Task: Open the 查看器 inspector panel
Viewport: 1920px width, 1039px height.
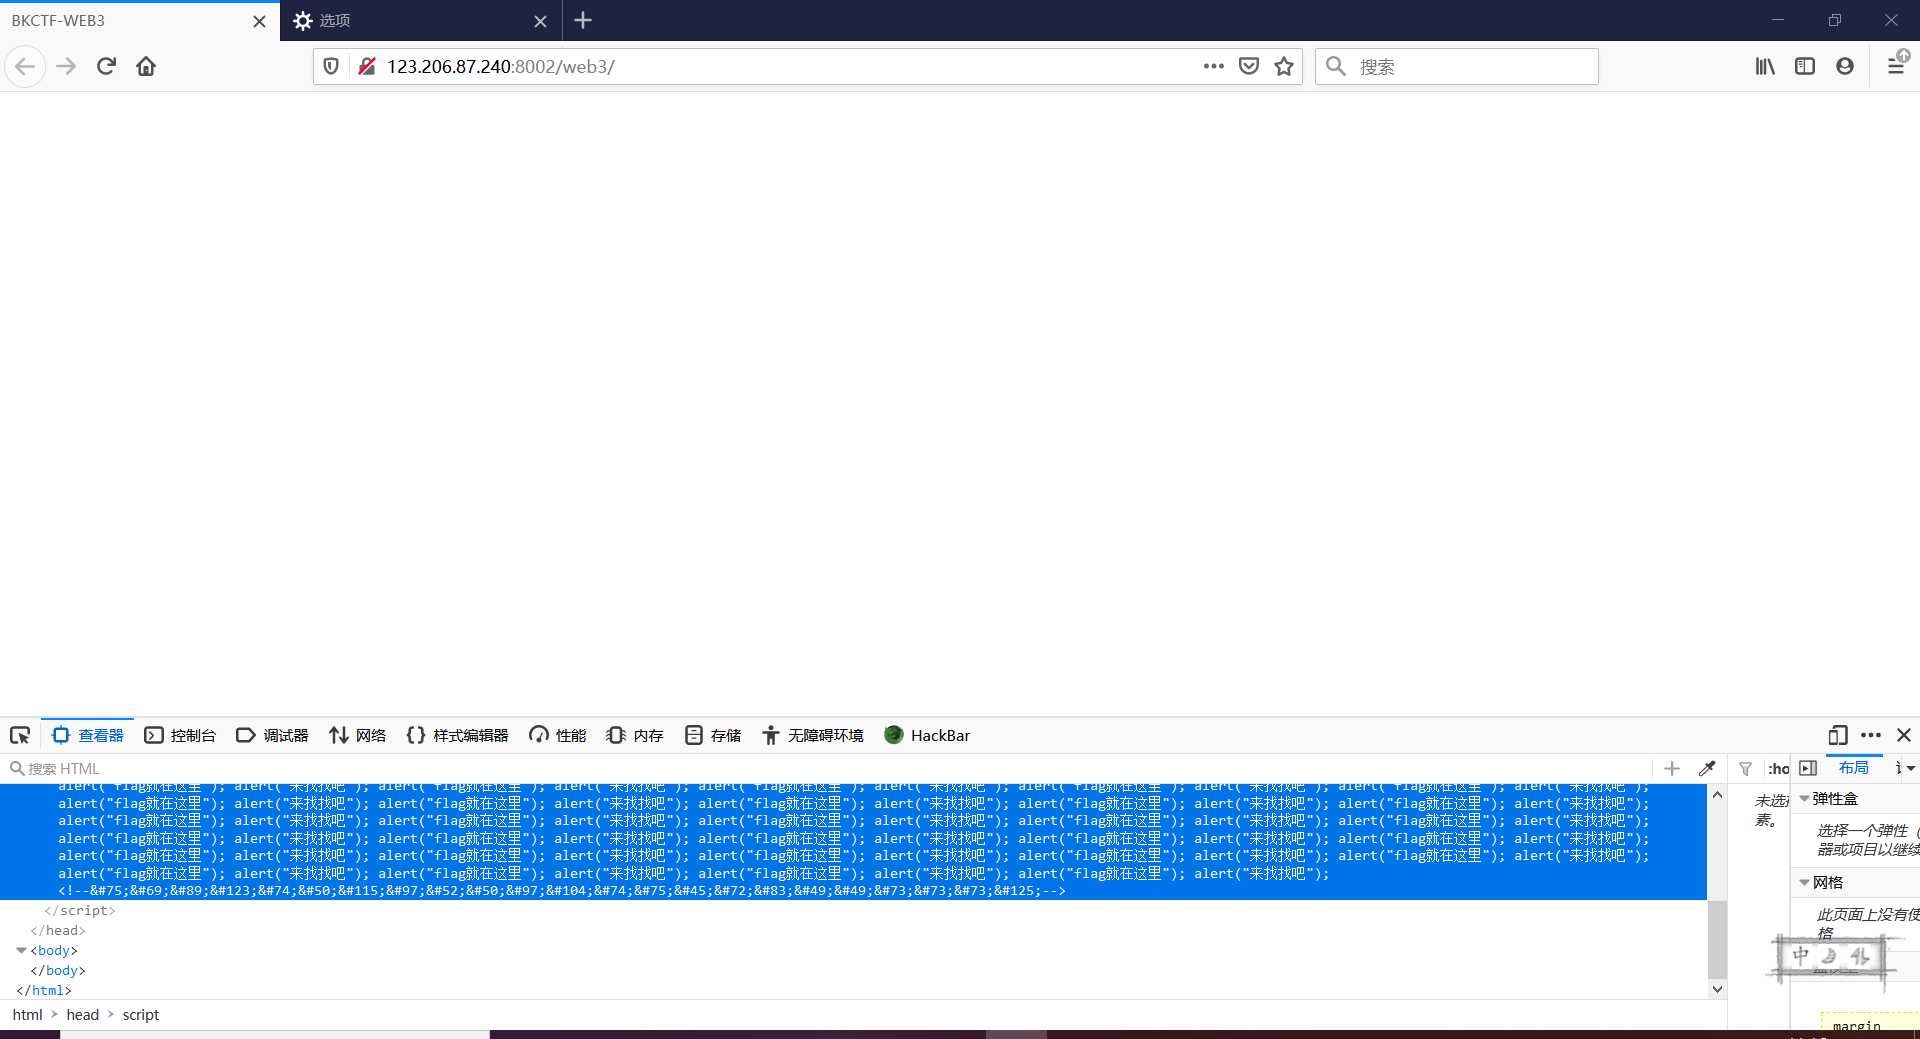Action: click(88, 735)
